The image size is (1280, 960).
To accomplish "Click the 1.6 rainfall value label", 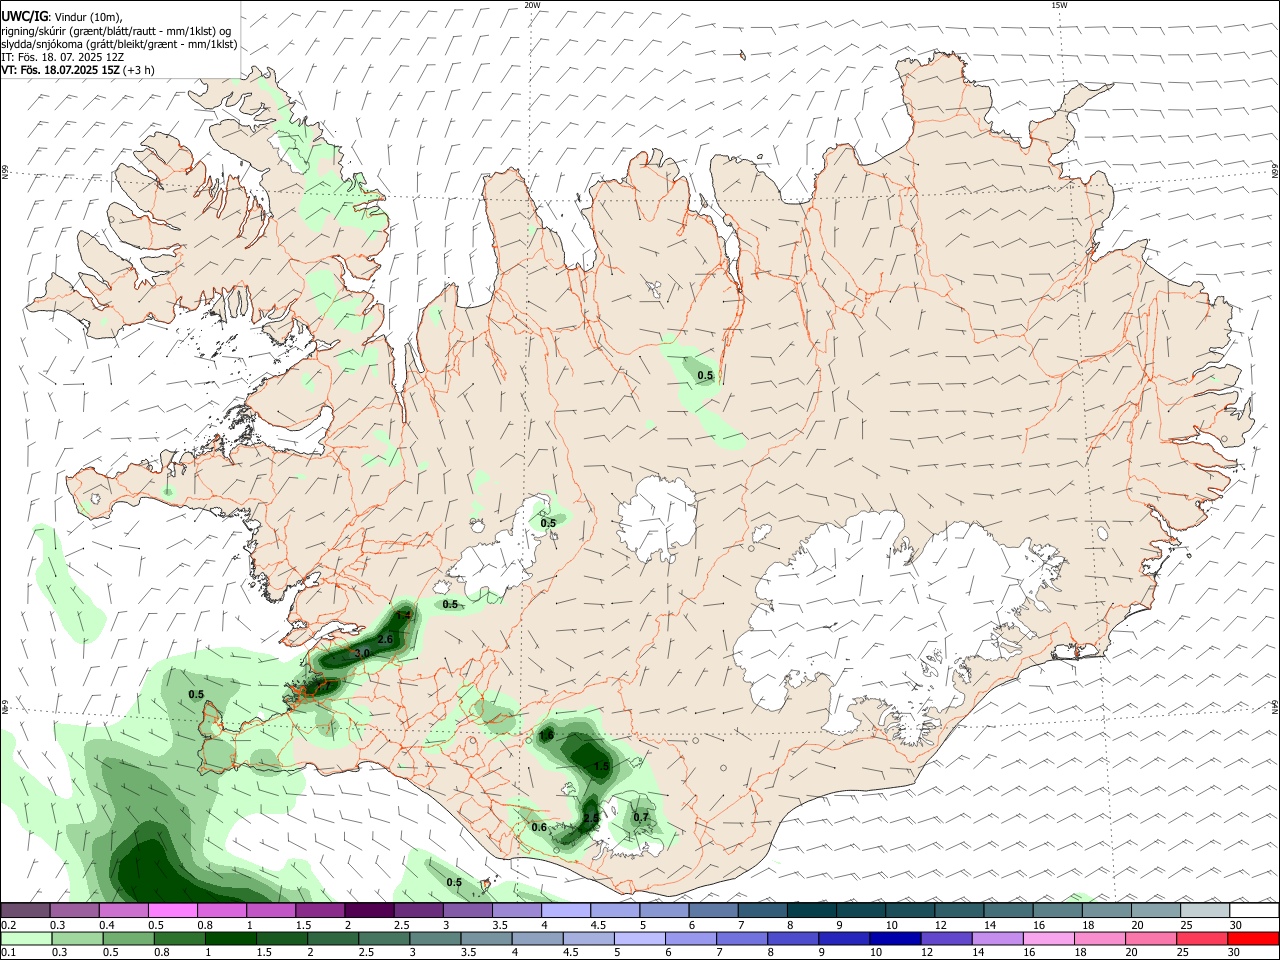I will coord(546,735).
